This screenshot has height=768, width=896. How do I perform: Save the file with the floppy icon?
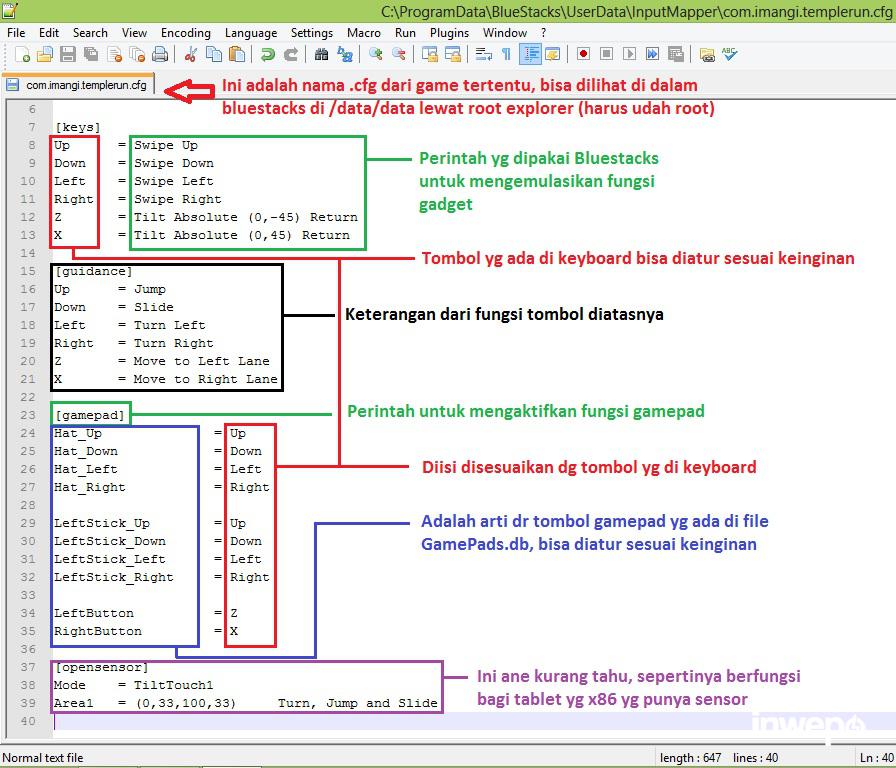click(68, 55)
